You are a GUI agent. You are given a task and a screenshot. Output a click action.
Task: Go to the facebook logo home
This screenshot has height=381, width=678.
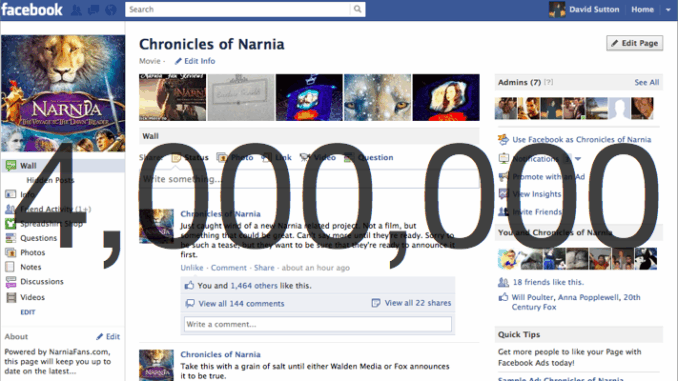32,10
